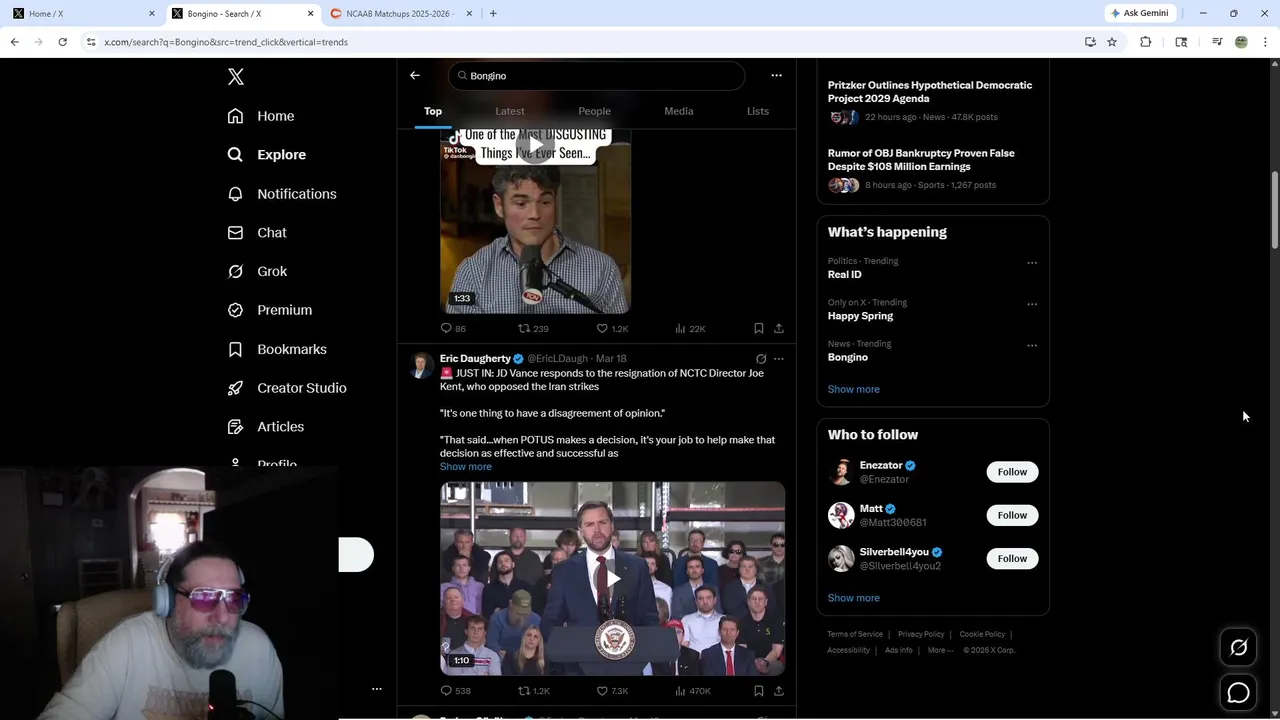Open Bookmarks in the sidebar
The image size is (1280, 720).
tap(277, 349)
